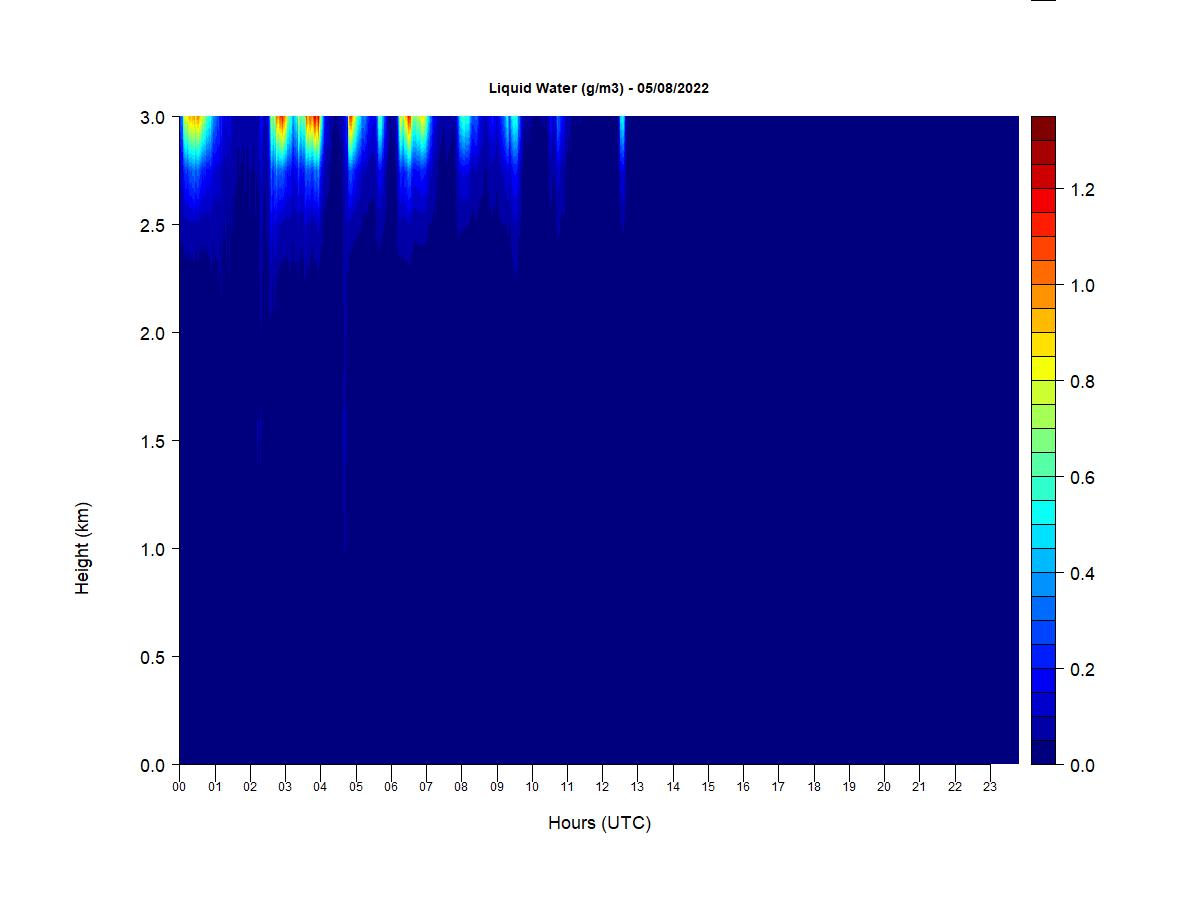Click hour label 20 on the x-axis
1200x900 pixels.
pos(884,787)
